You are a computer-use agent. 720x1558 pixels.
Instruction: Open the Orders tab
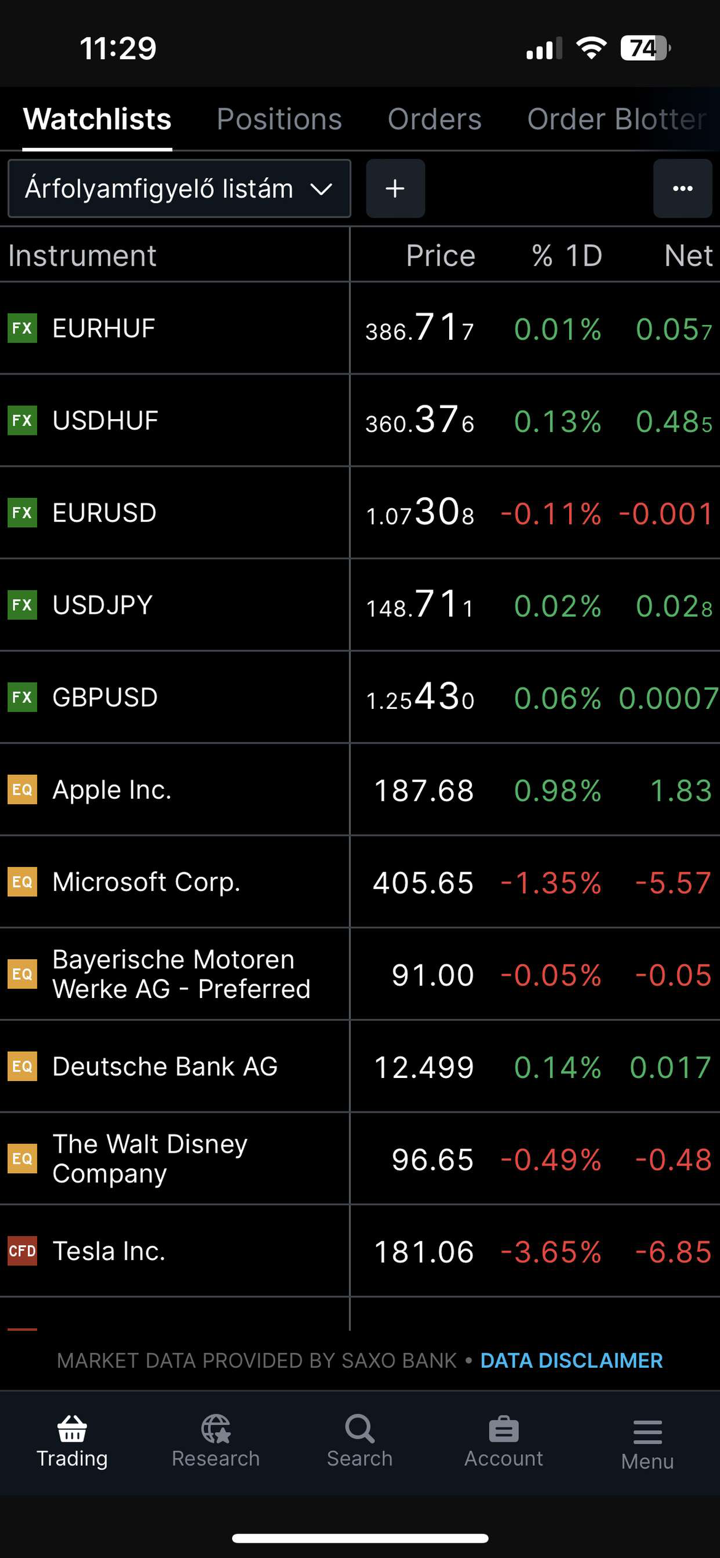pyautogui.click(x=434, y=119)
